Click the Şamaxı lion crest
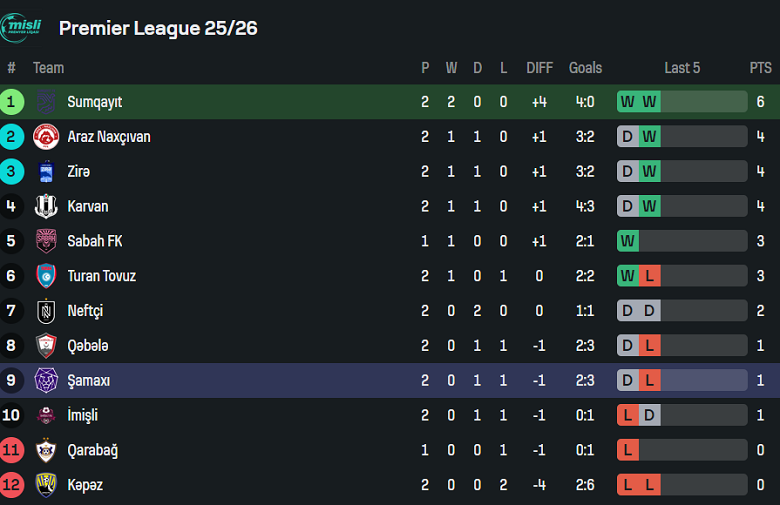This screenshot has width=780, height=505. 46,381
